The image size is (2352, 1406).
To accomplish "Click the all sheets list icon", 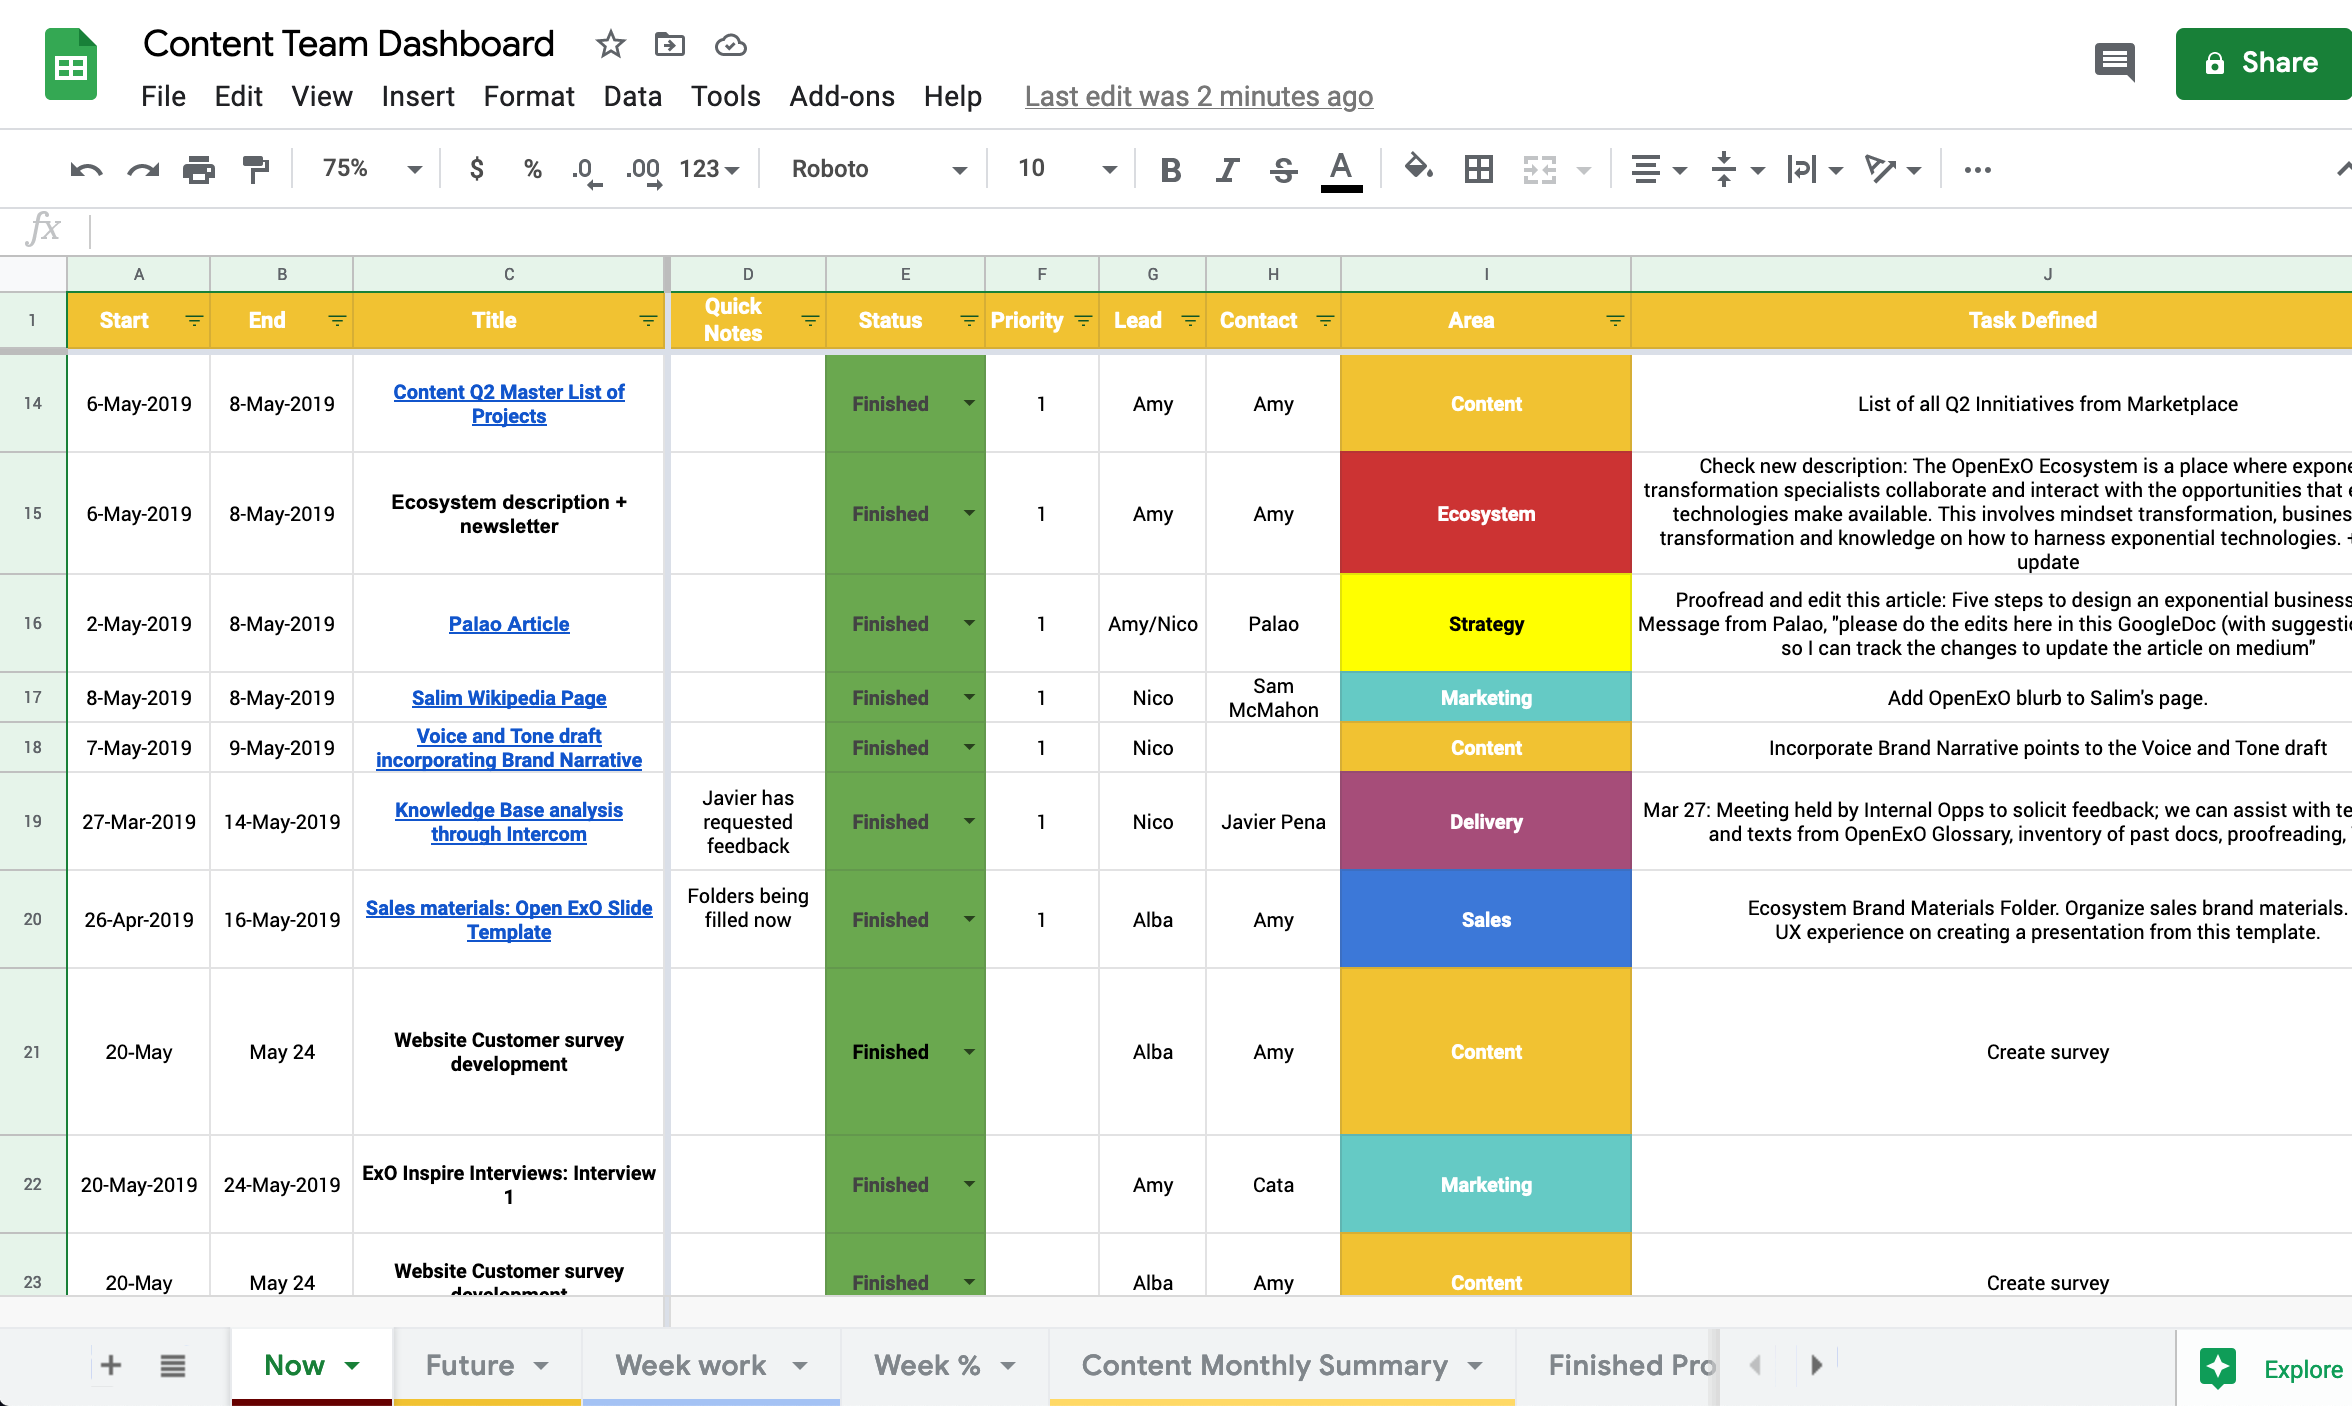I will [172, 1365].
